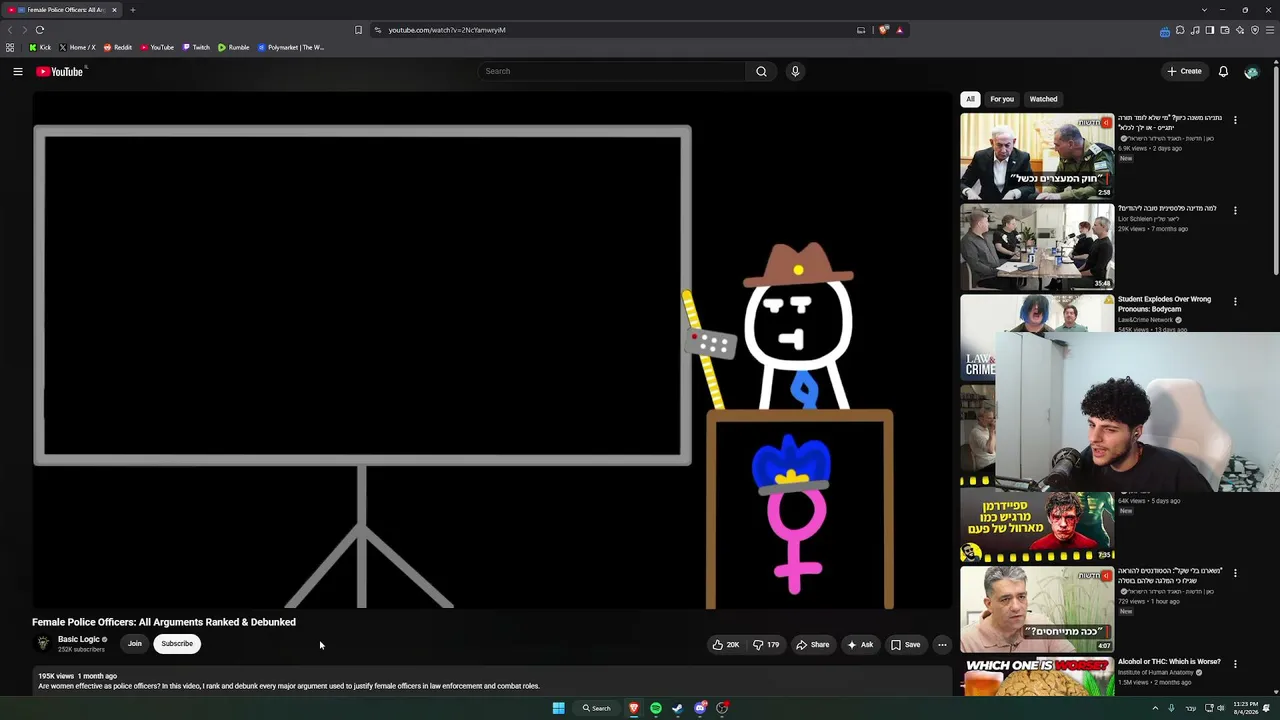This screenshot has height=720, width=1280.
Task: Switch to the Female Police Officers tab
Action: click(63, 10)
